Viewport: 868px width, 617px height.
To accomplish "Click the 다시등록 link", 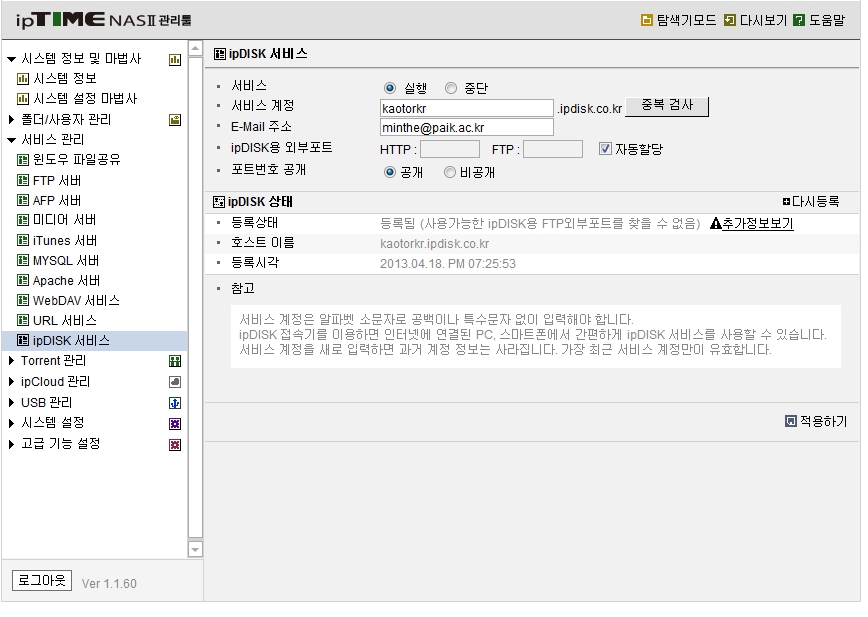I will [811, 201].
